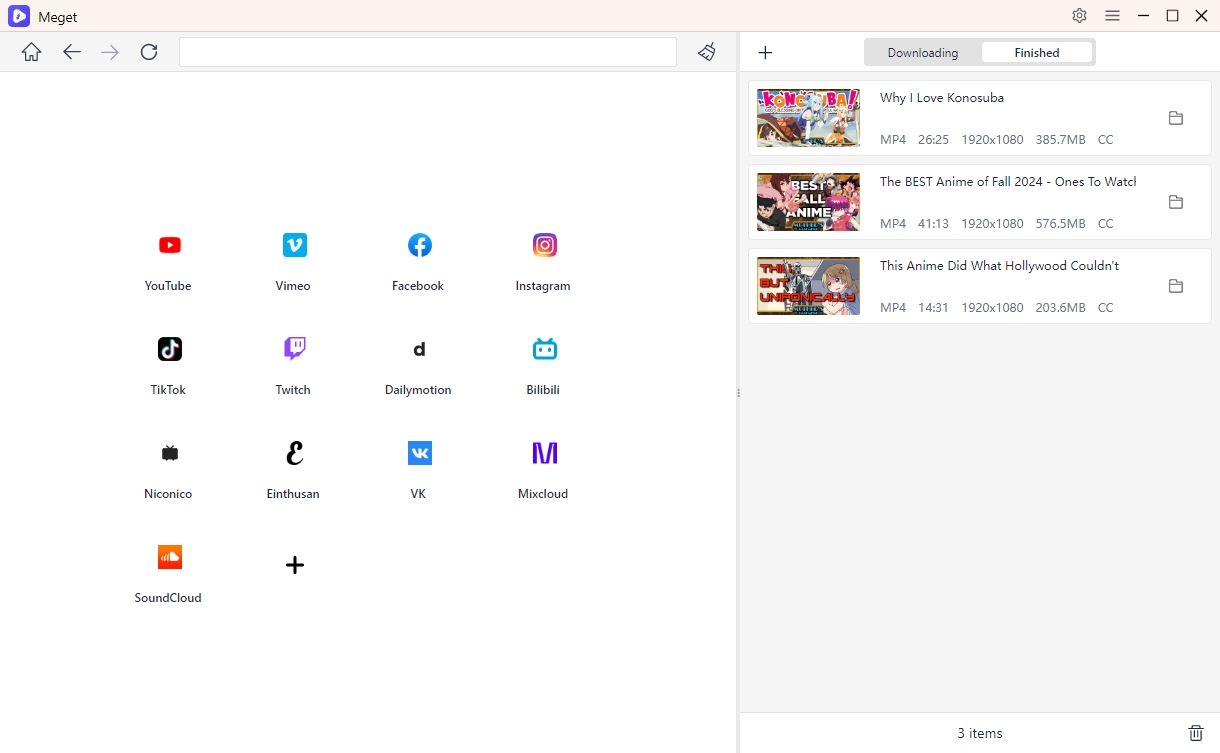
Task: Launch the TikTok shortcut icon
Action: coord(169,350)
